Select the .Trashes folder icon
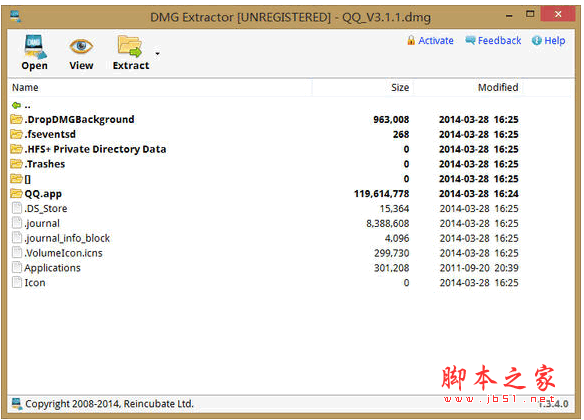 point(16,164)
